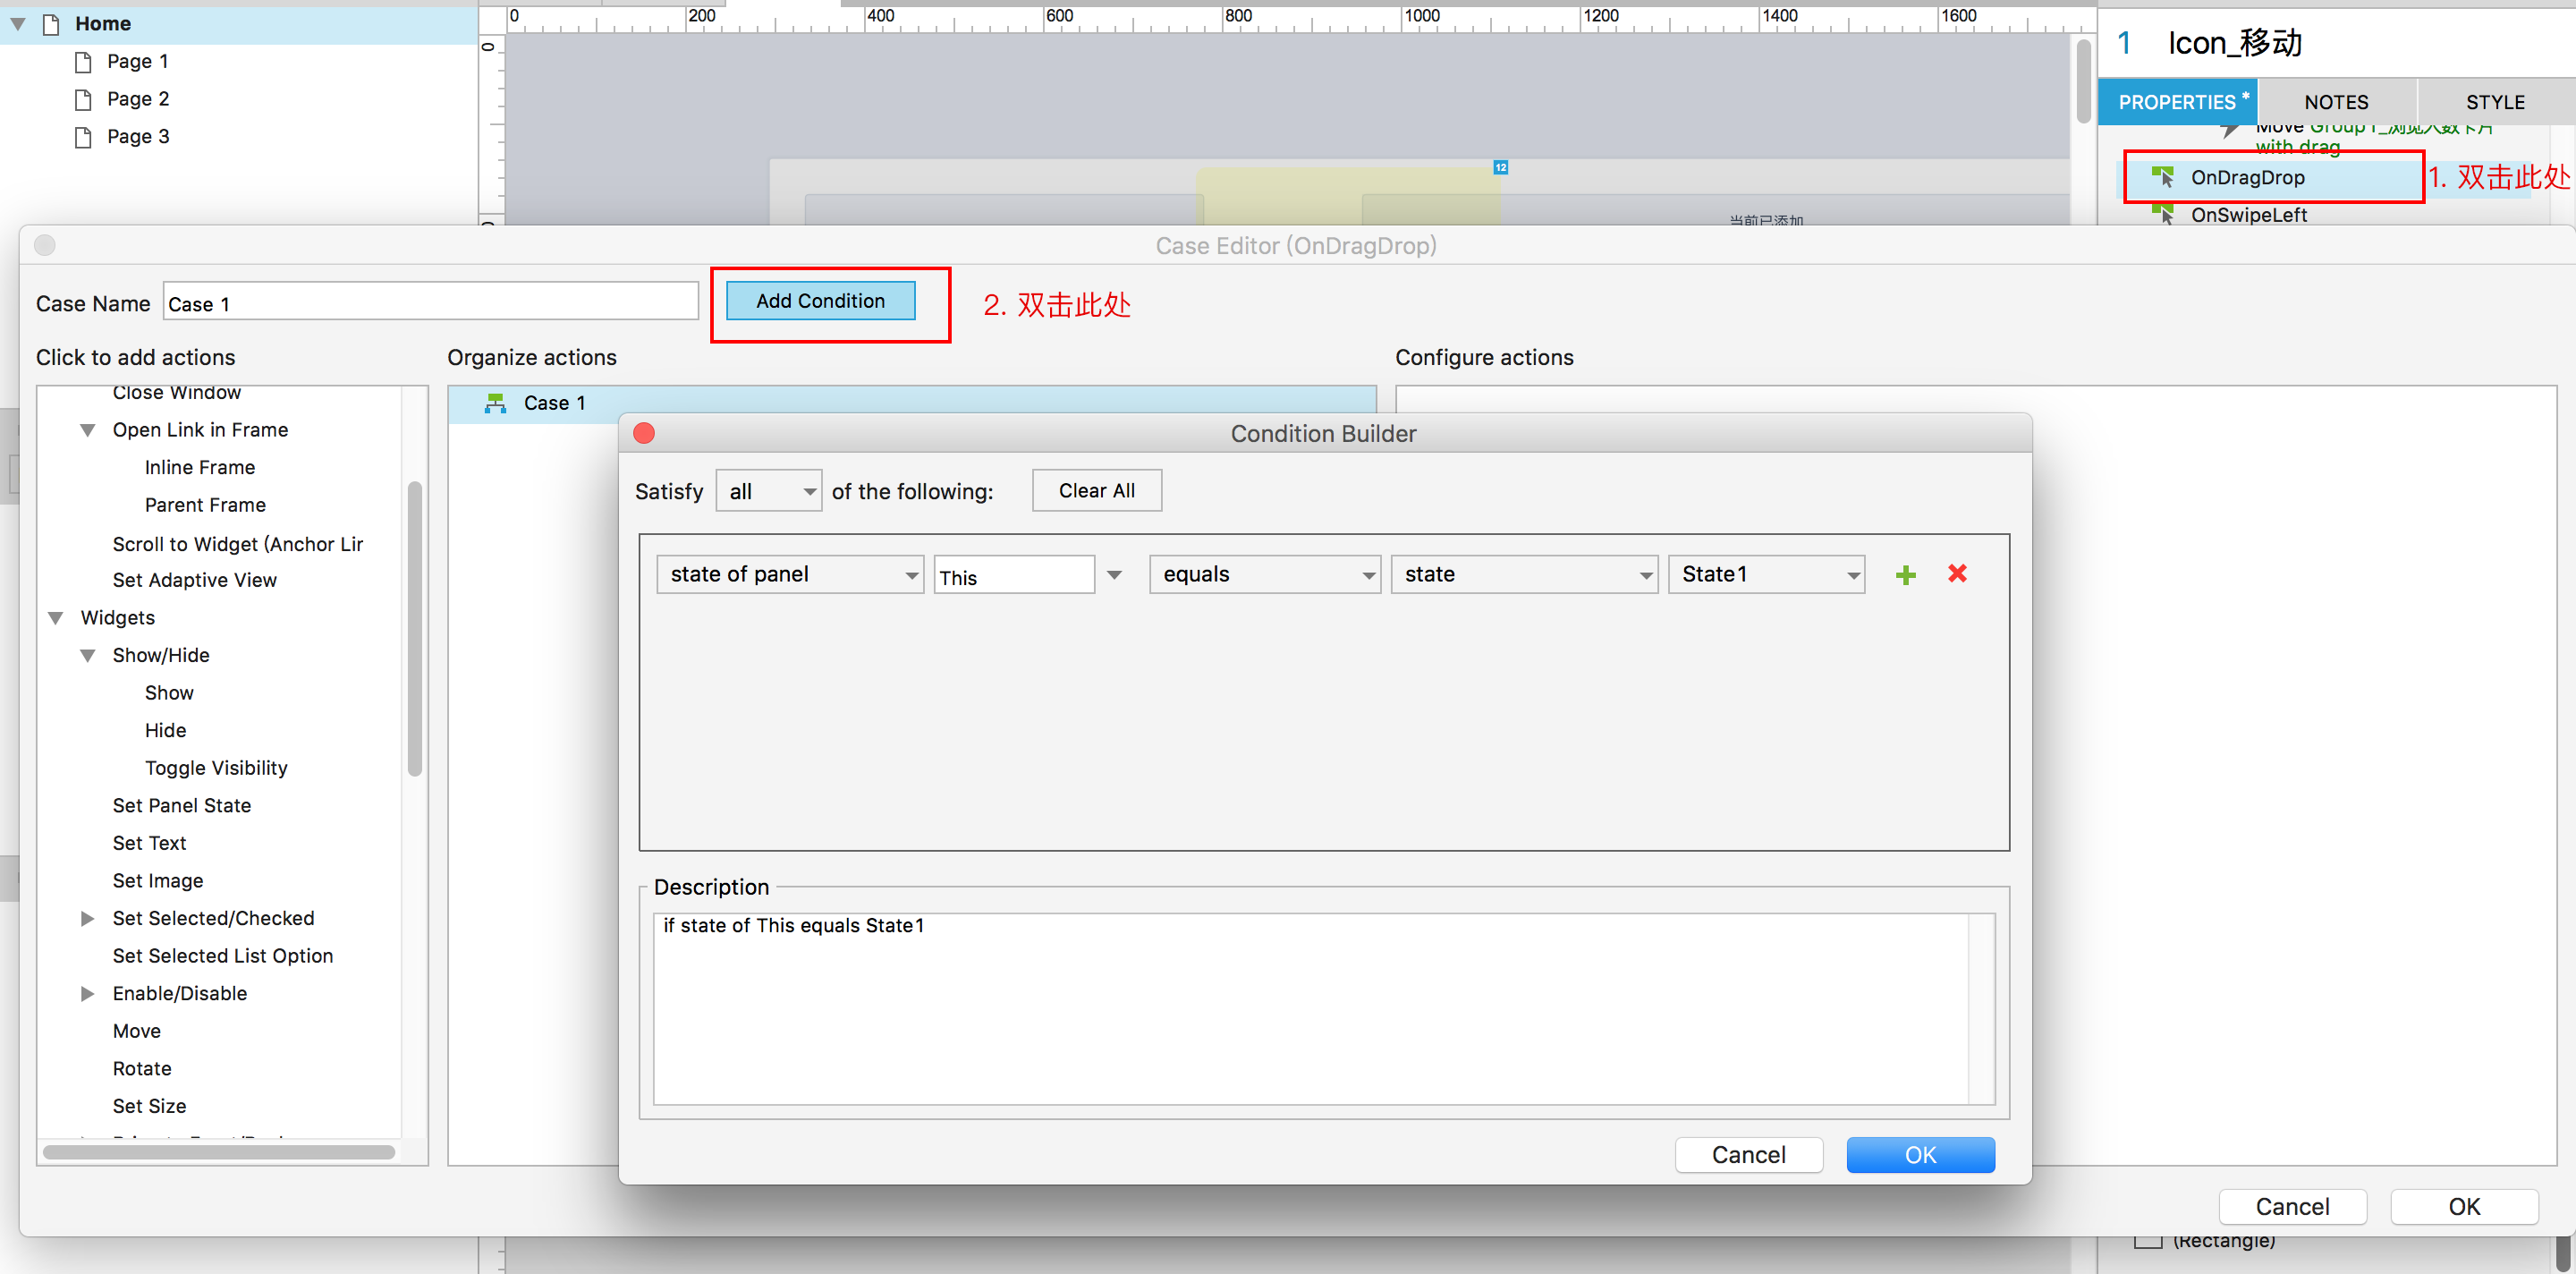
Task: Click the Clear All button
Action: click(1096, 491)
